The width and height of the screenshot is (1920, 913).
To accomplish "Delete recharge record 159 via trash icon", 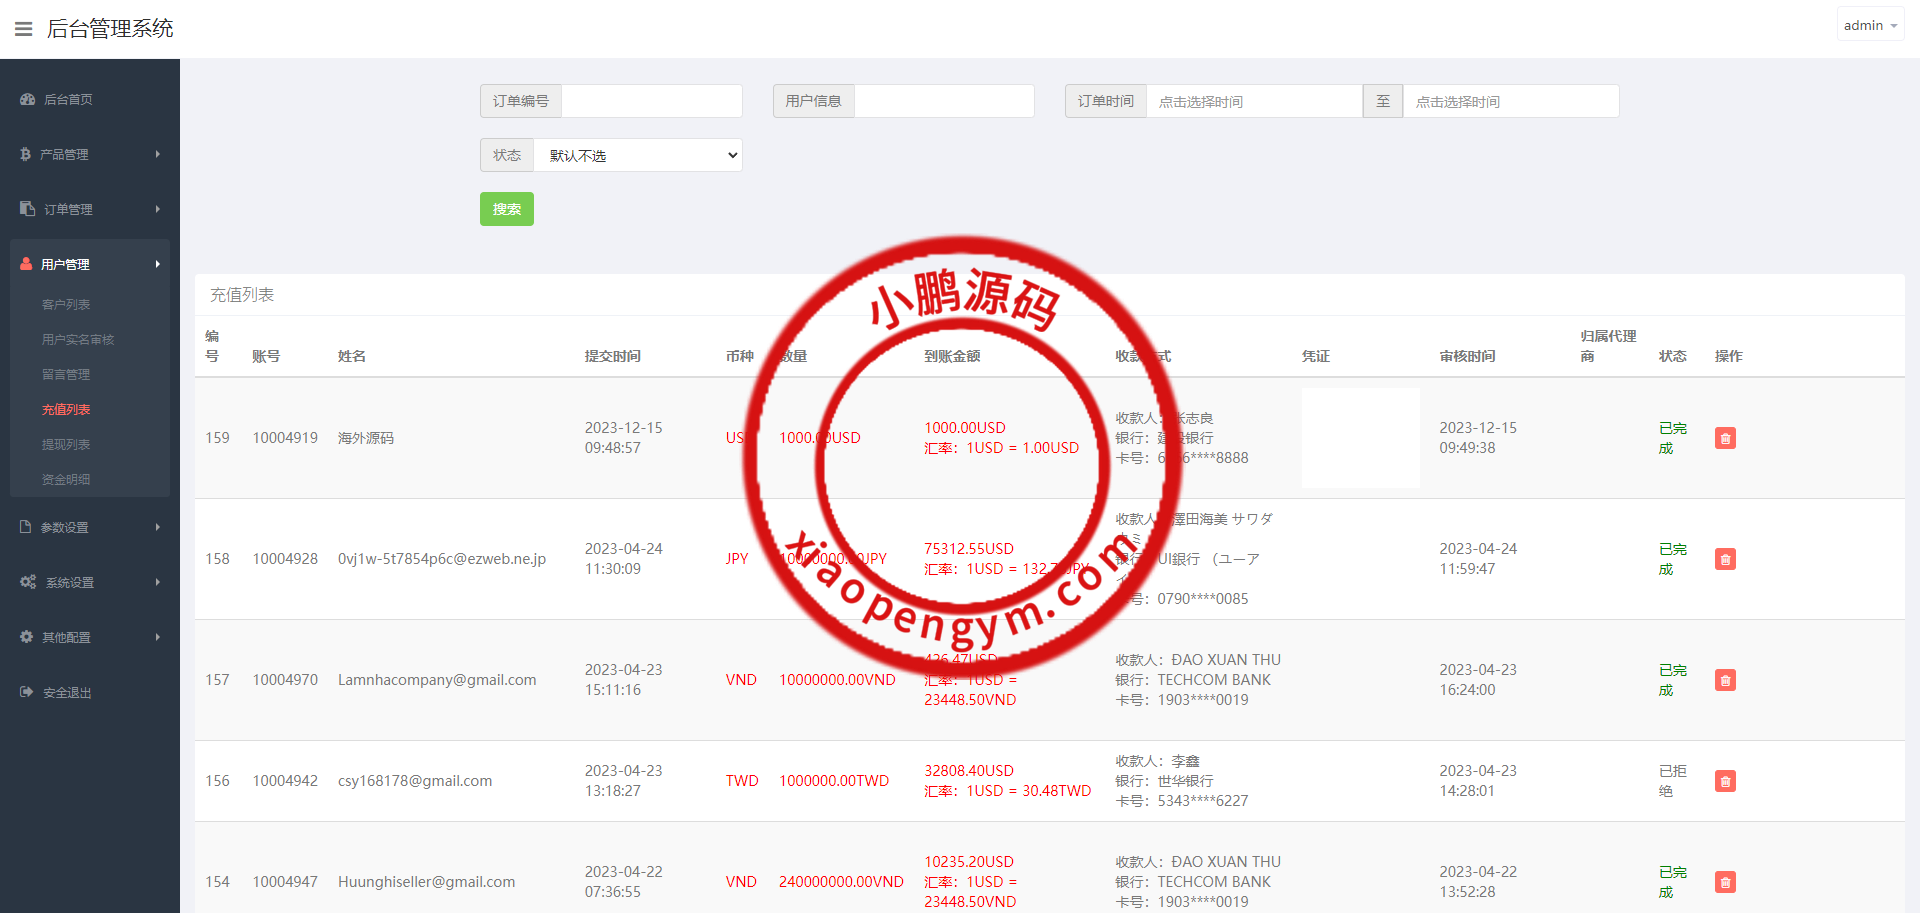I will [x=1725, y=438].
